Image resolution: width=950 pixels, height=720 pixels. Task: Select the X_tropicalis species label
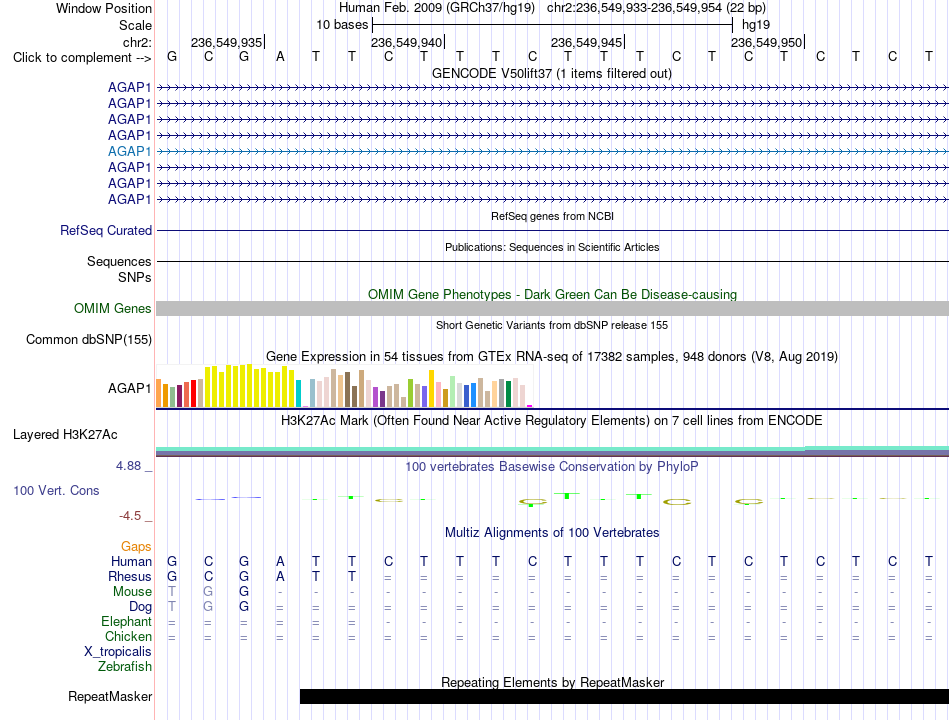click(x=118, y=652)
